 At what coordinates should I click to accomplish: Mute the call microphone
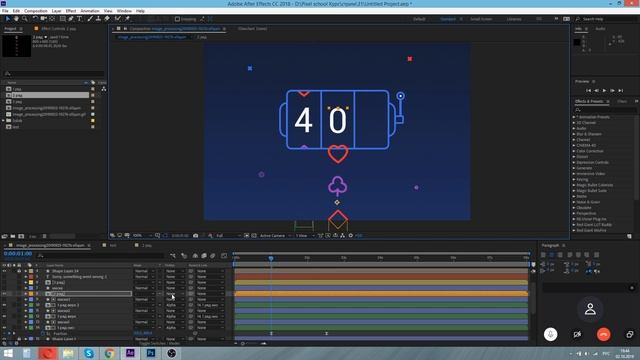point(550,334)
